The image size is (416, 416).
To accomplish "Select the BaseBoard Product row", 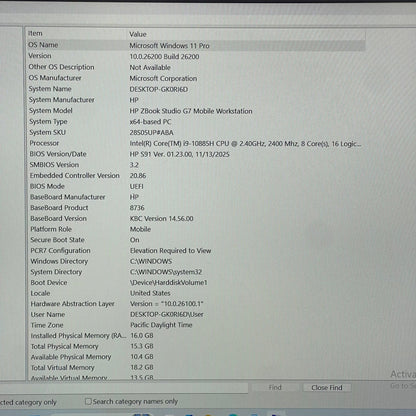I will [x=196, y=208].
